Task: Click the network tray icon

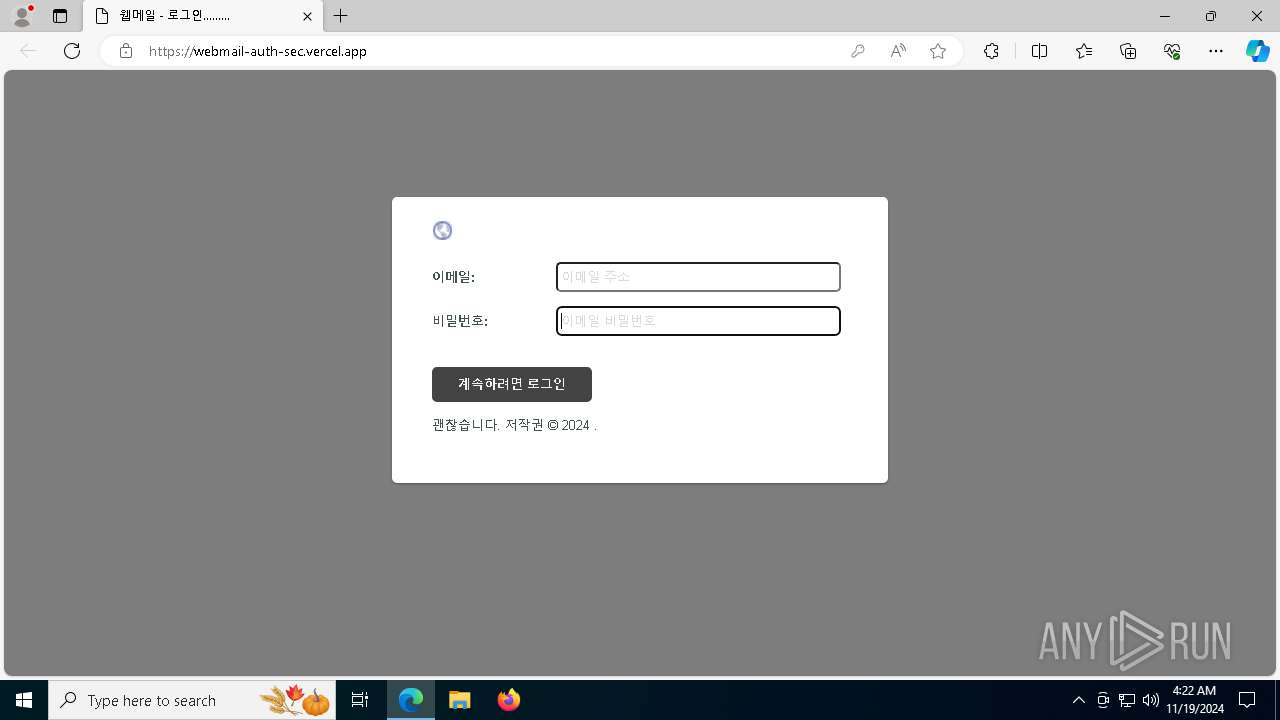Action: pyautogui.click(x=1127, y=700)
